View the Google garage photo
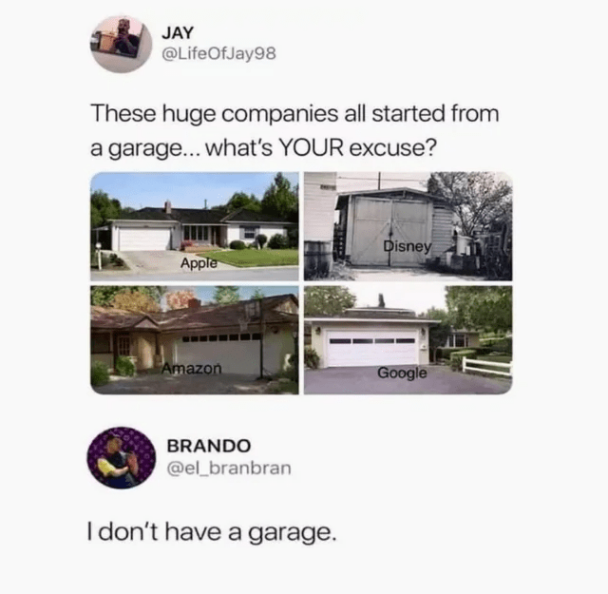This screenshot has width=608, height=594. tap(408, 340)
